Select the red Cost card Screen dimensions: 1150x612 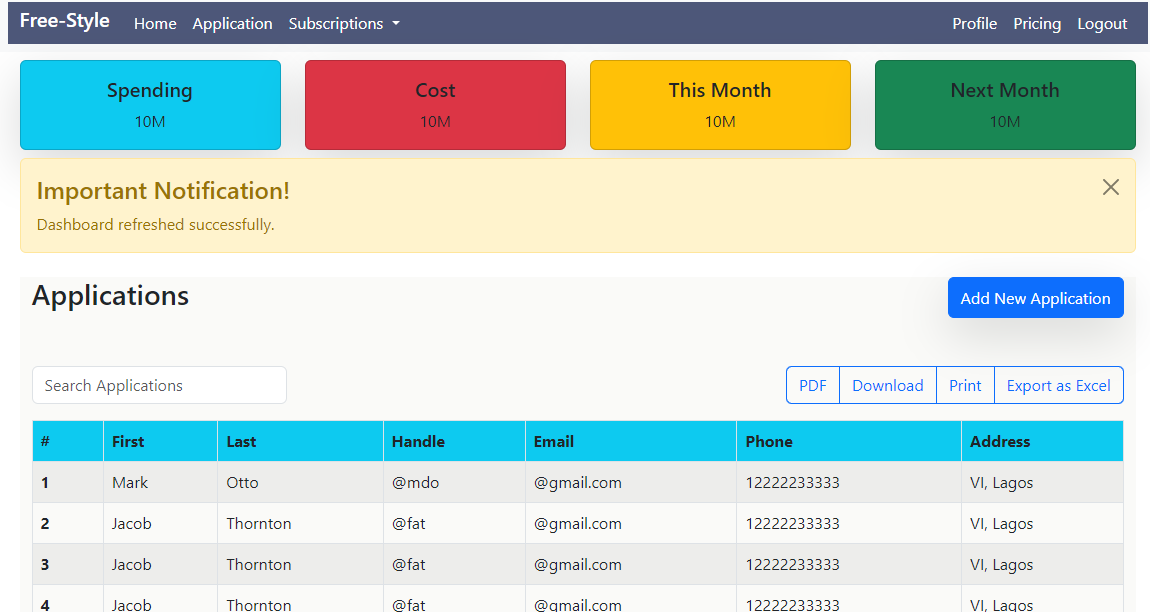435,105
